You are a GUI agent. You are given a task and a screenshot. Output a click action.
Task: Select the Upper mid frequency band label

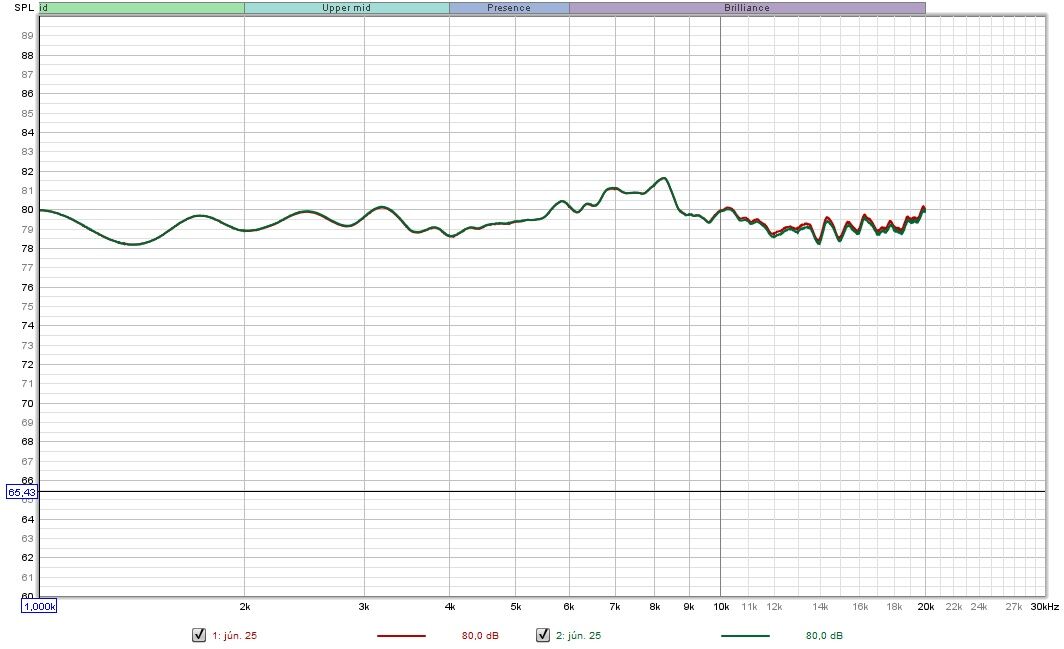(347, 8)
